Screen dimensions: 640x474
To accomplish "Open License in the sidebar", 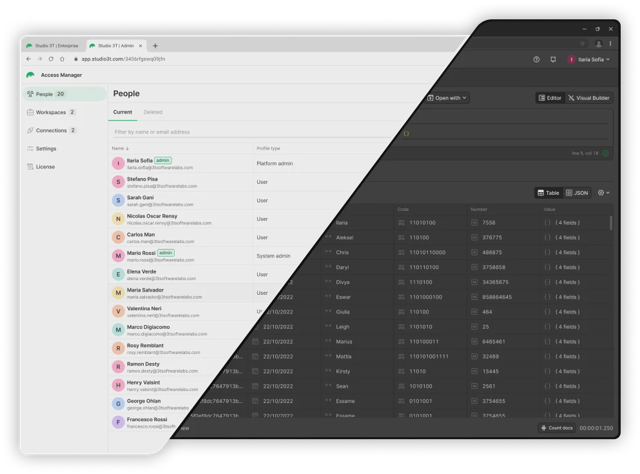I will tap(41, 167).
